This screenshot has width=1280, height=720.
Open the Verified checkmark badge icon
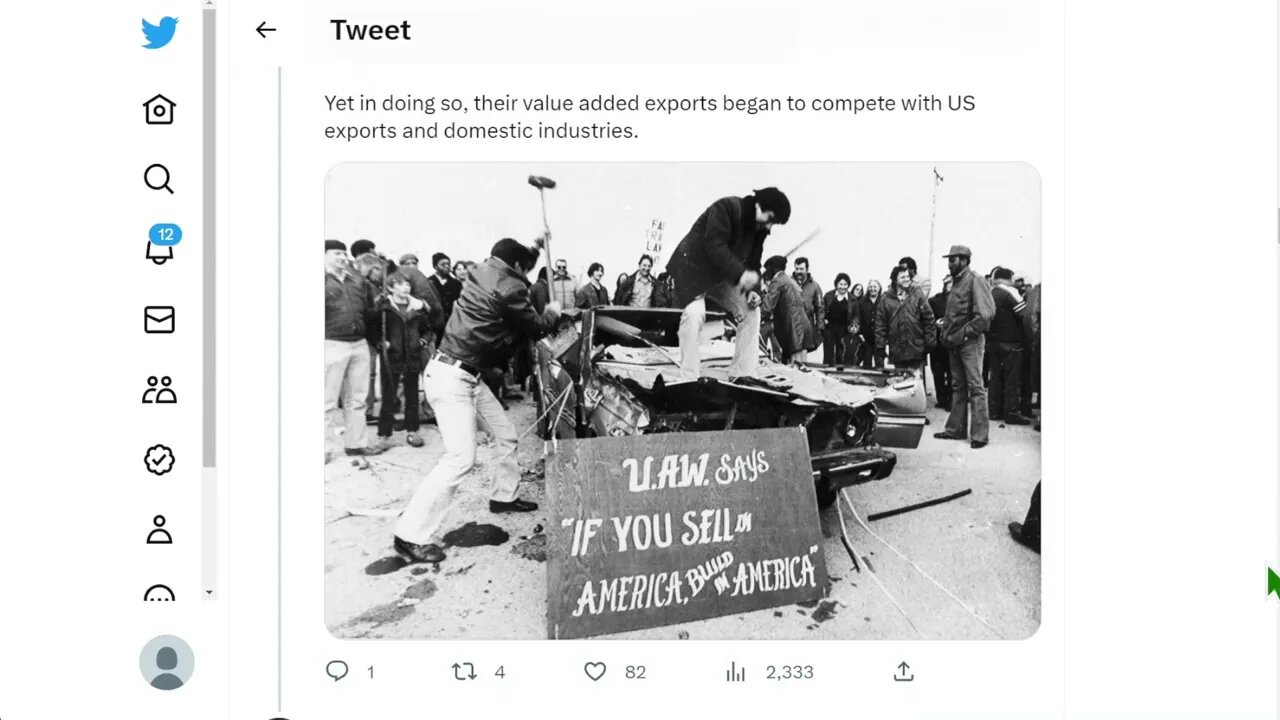click(159, 459)
